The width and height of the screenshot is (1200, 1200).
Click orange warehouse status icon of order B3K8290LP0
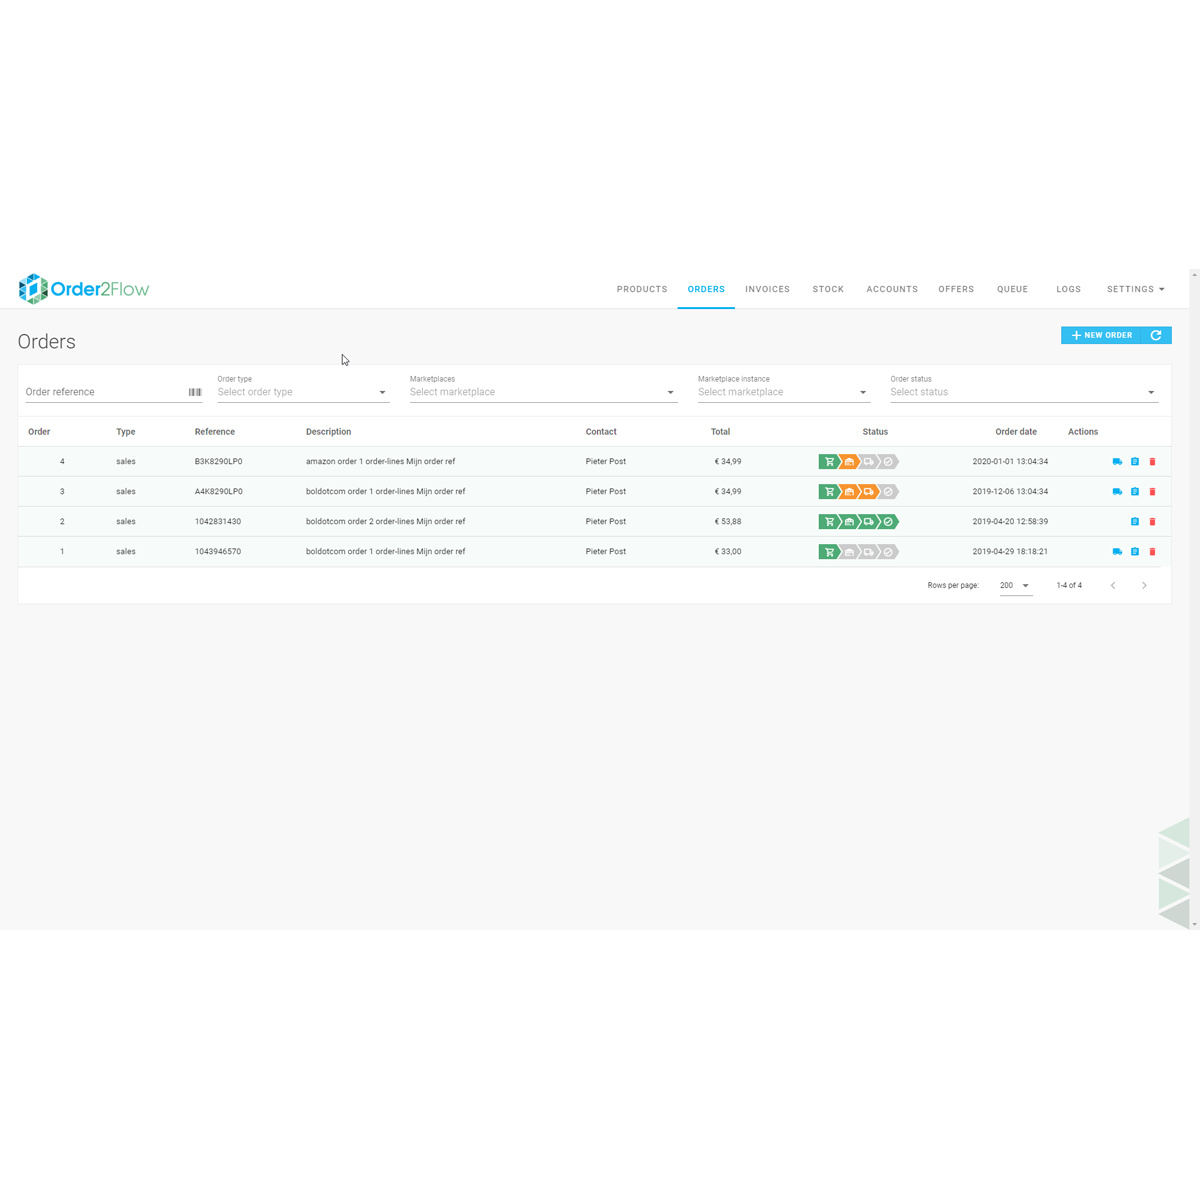coord(849,462)
